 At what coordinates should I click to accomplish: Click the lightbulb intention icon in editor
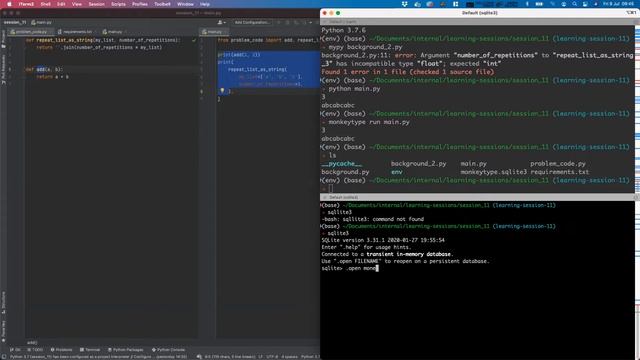(x=222, y=91)
